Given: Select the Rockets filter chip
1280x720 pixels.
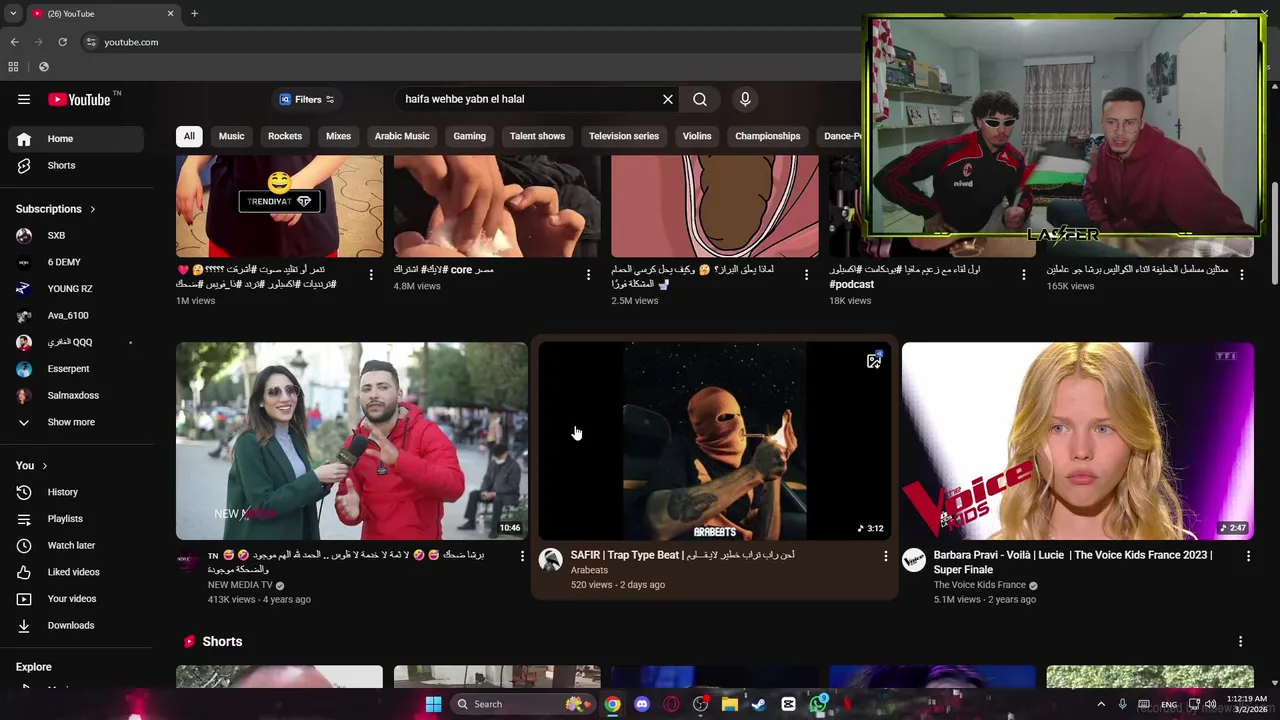Looking at the screenshot, I should click(x=285, y=136).
